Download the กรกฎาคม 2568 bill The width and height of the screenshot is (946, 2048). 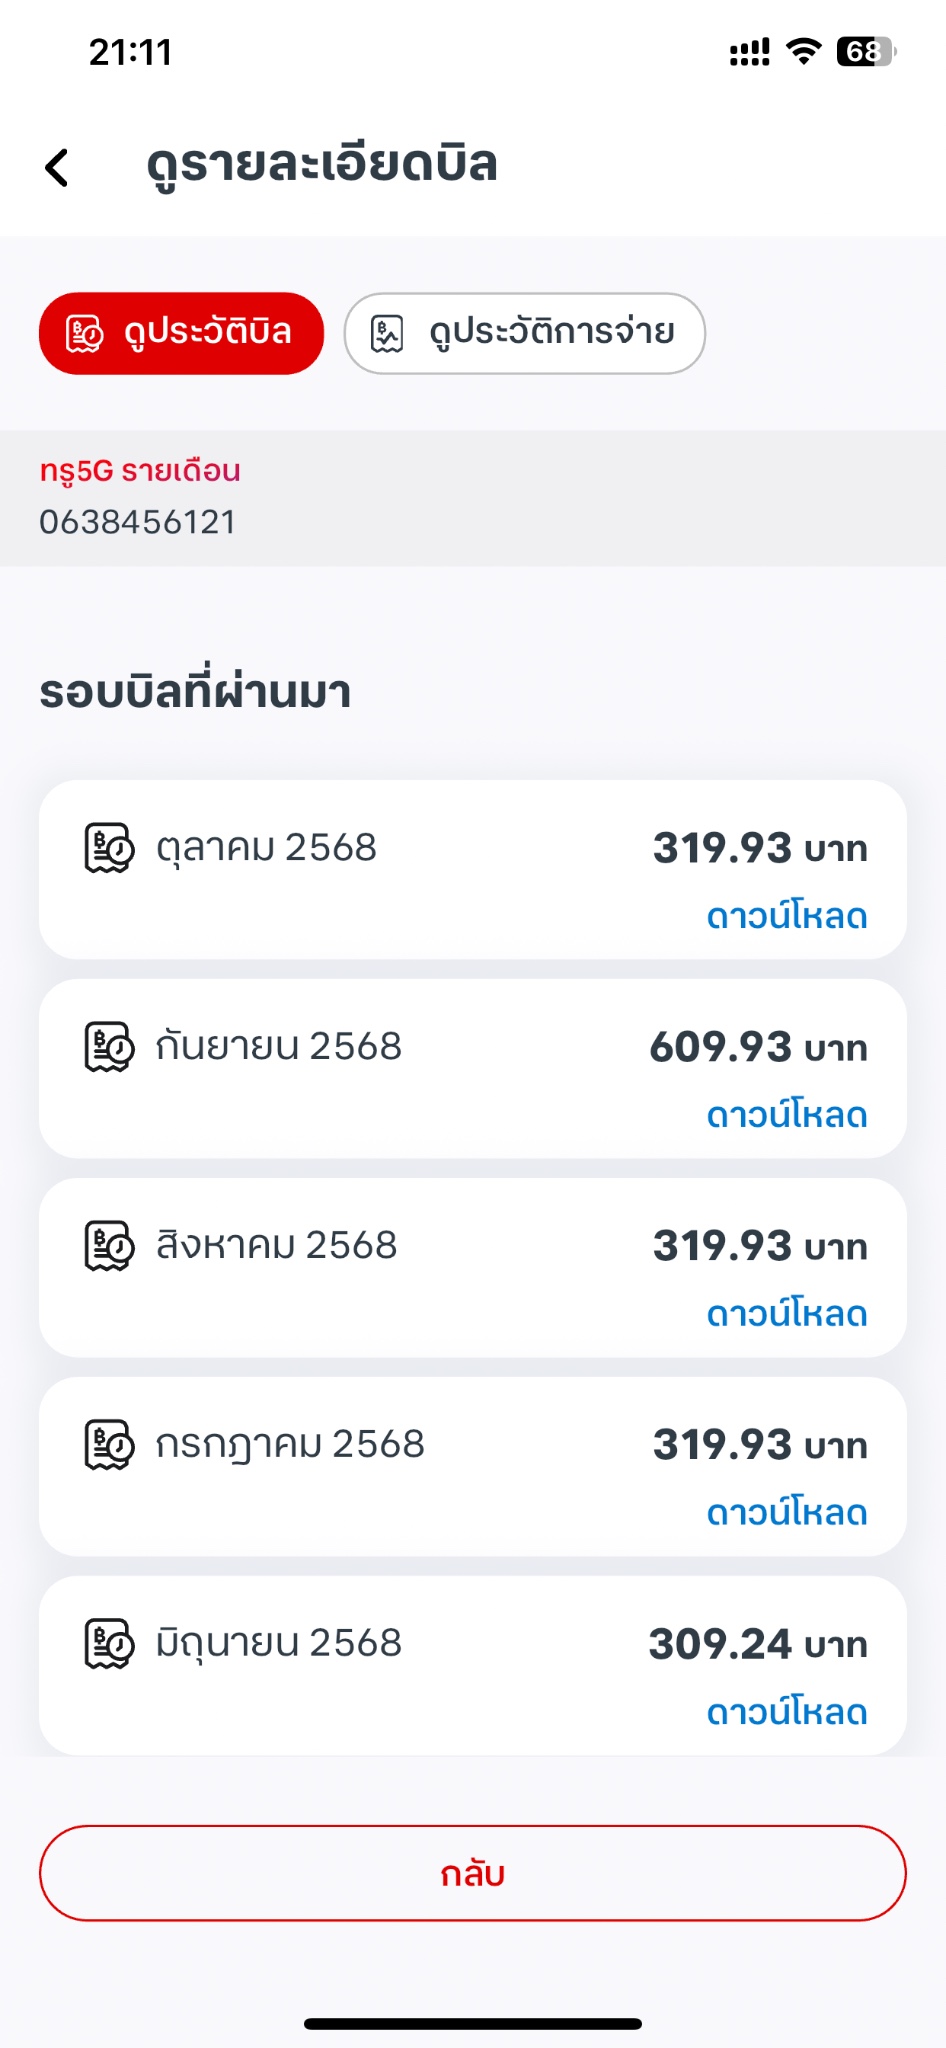786,1513
